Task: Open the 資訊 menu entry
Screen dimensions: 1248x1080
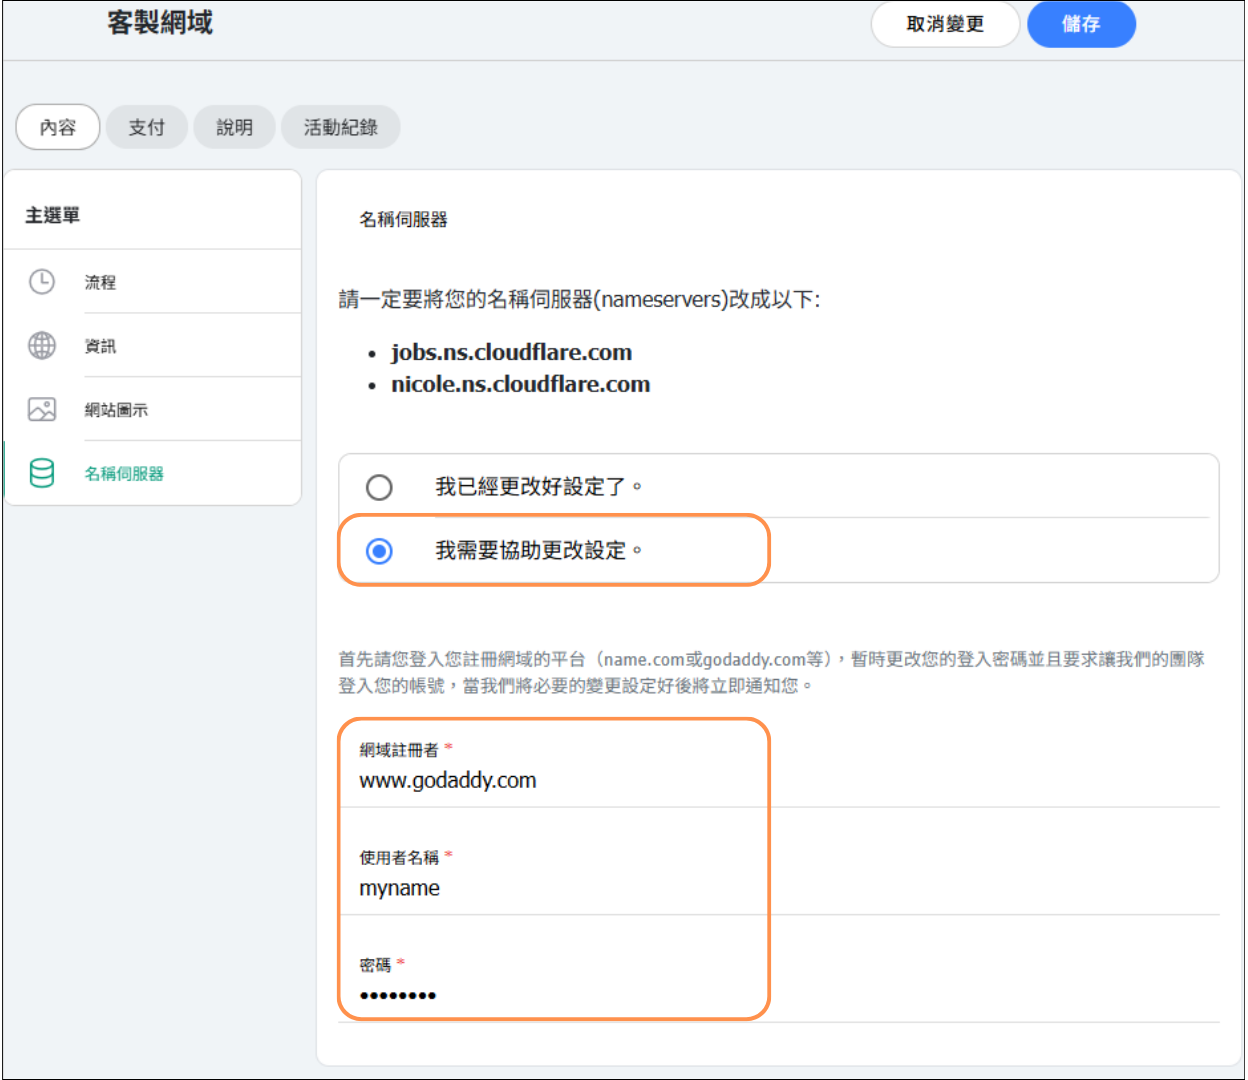Action: (100, 346)
